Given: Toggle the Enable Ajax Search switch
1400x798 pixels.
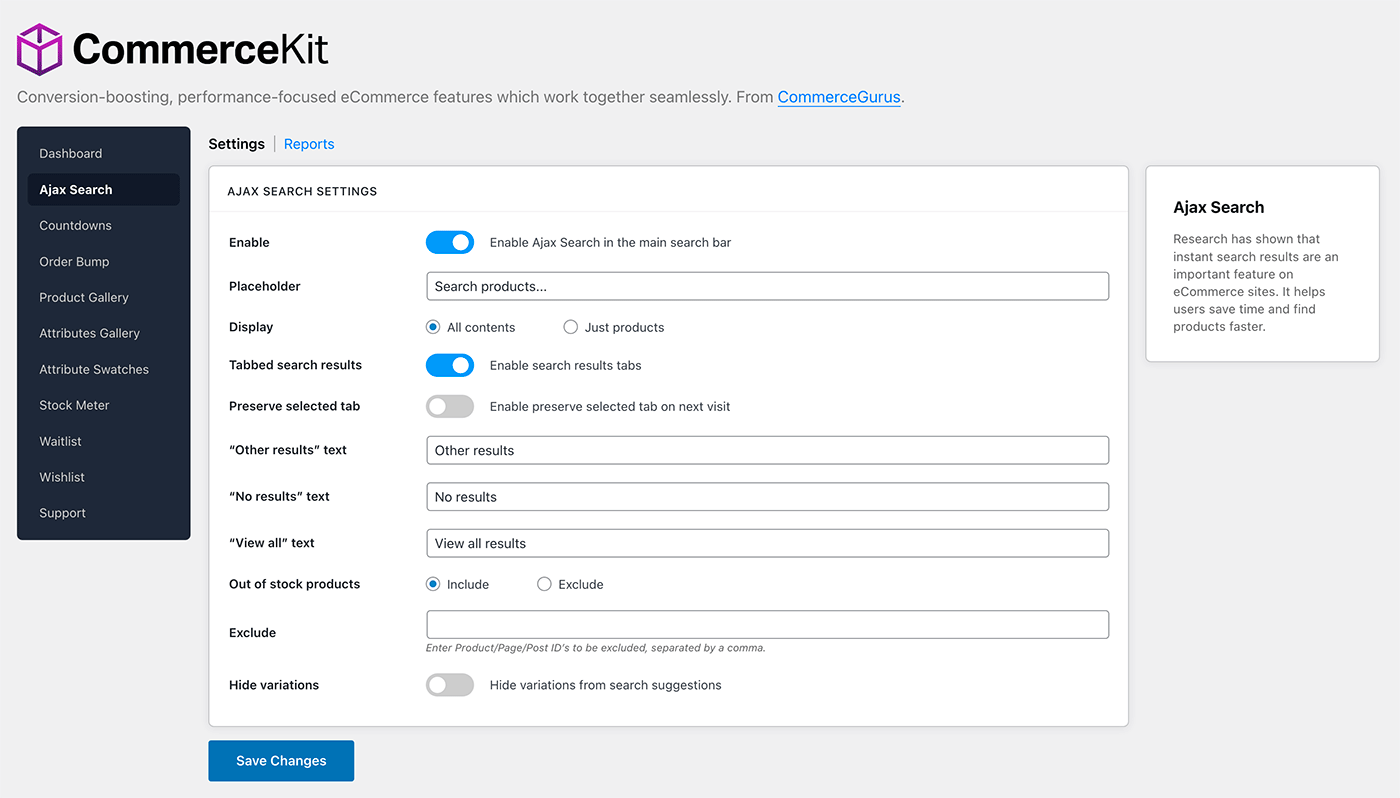Looking at the screenshot, I should [450, 242].
